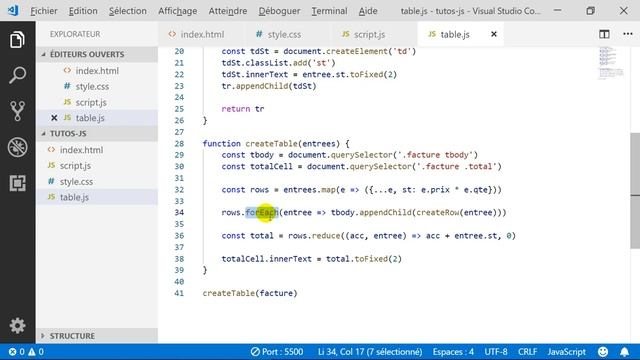Open the Déboguer menu
The width and height of the screenshot is (640, 360).
point(279,11)
